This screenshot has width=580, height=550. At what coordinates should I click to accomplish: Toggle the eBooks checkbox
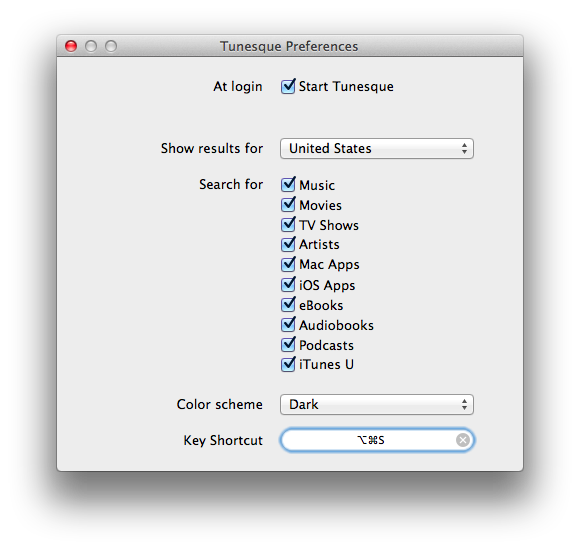coord(288,304)
